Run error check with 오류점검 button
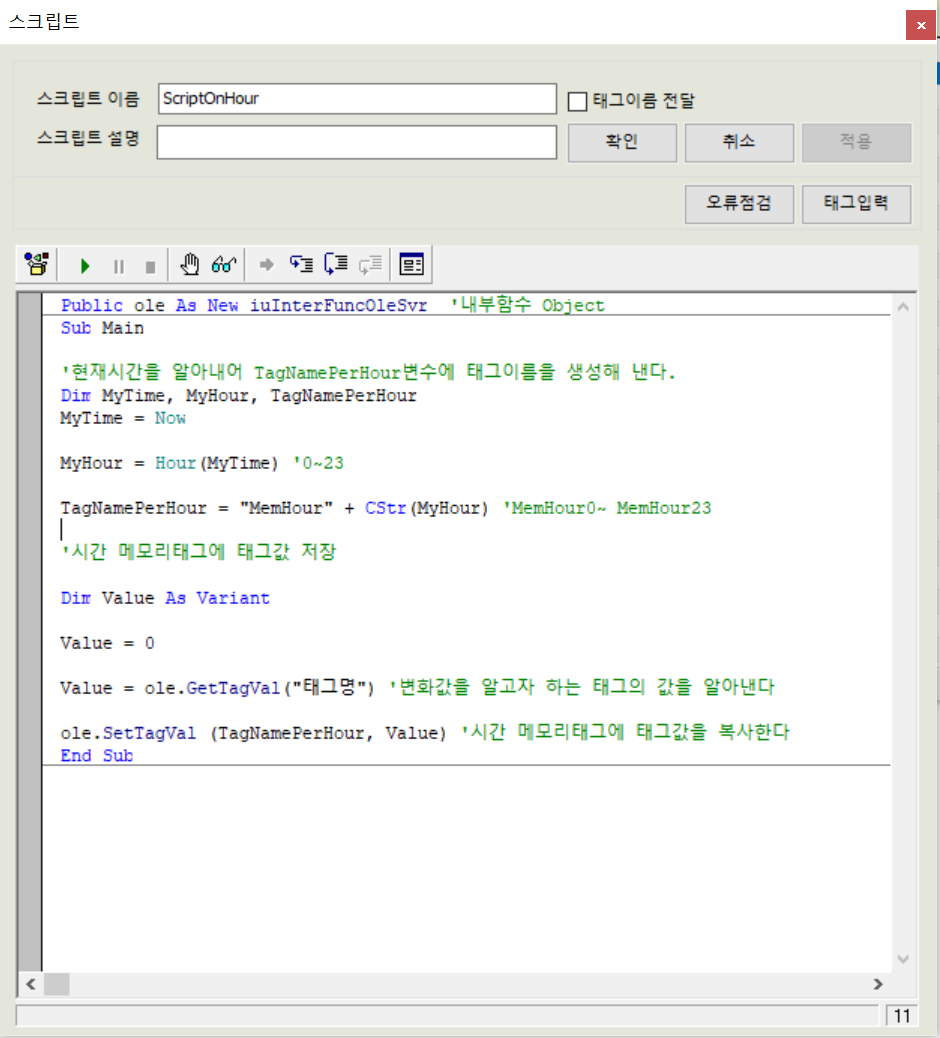940x1038 pixels. (x=739, y=204)
